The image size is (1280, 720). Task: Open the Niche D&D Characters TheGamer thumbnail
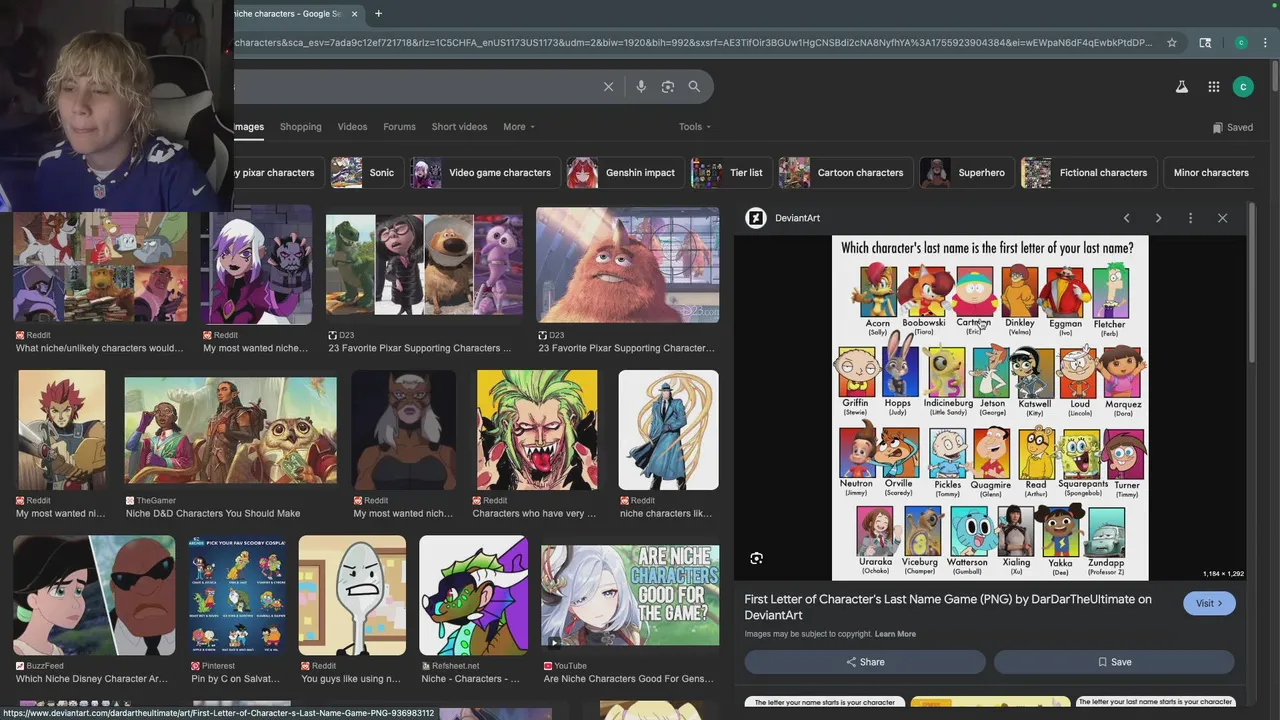pyautogui.click(x=230, y=430)
